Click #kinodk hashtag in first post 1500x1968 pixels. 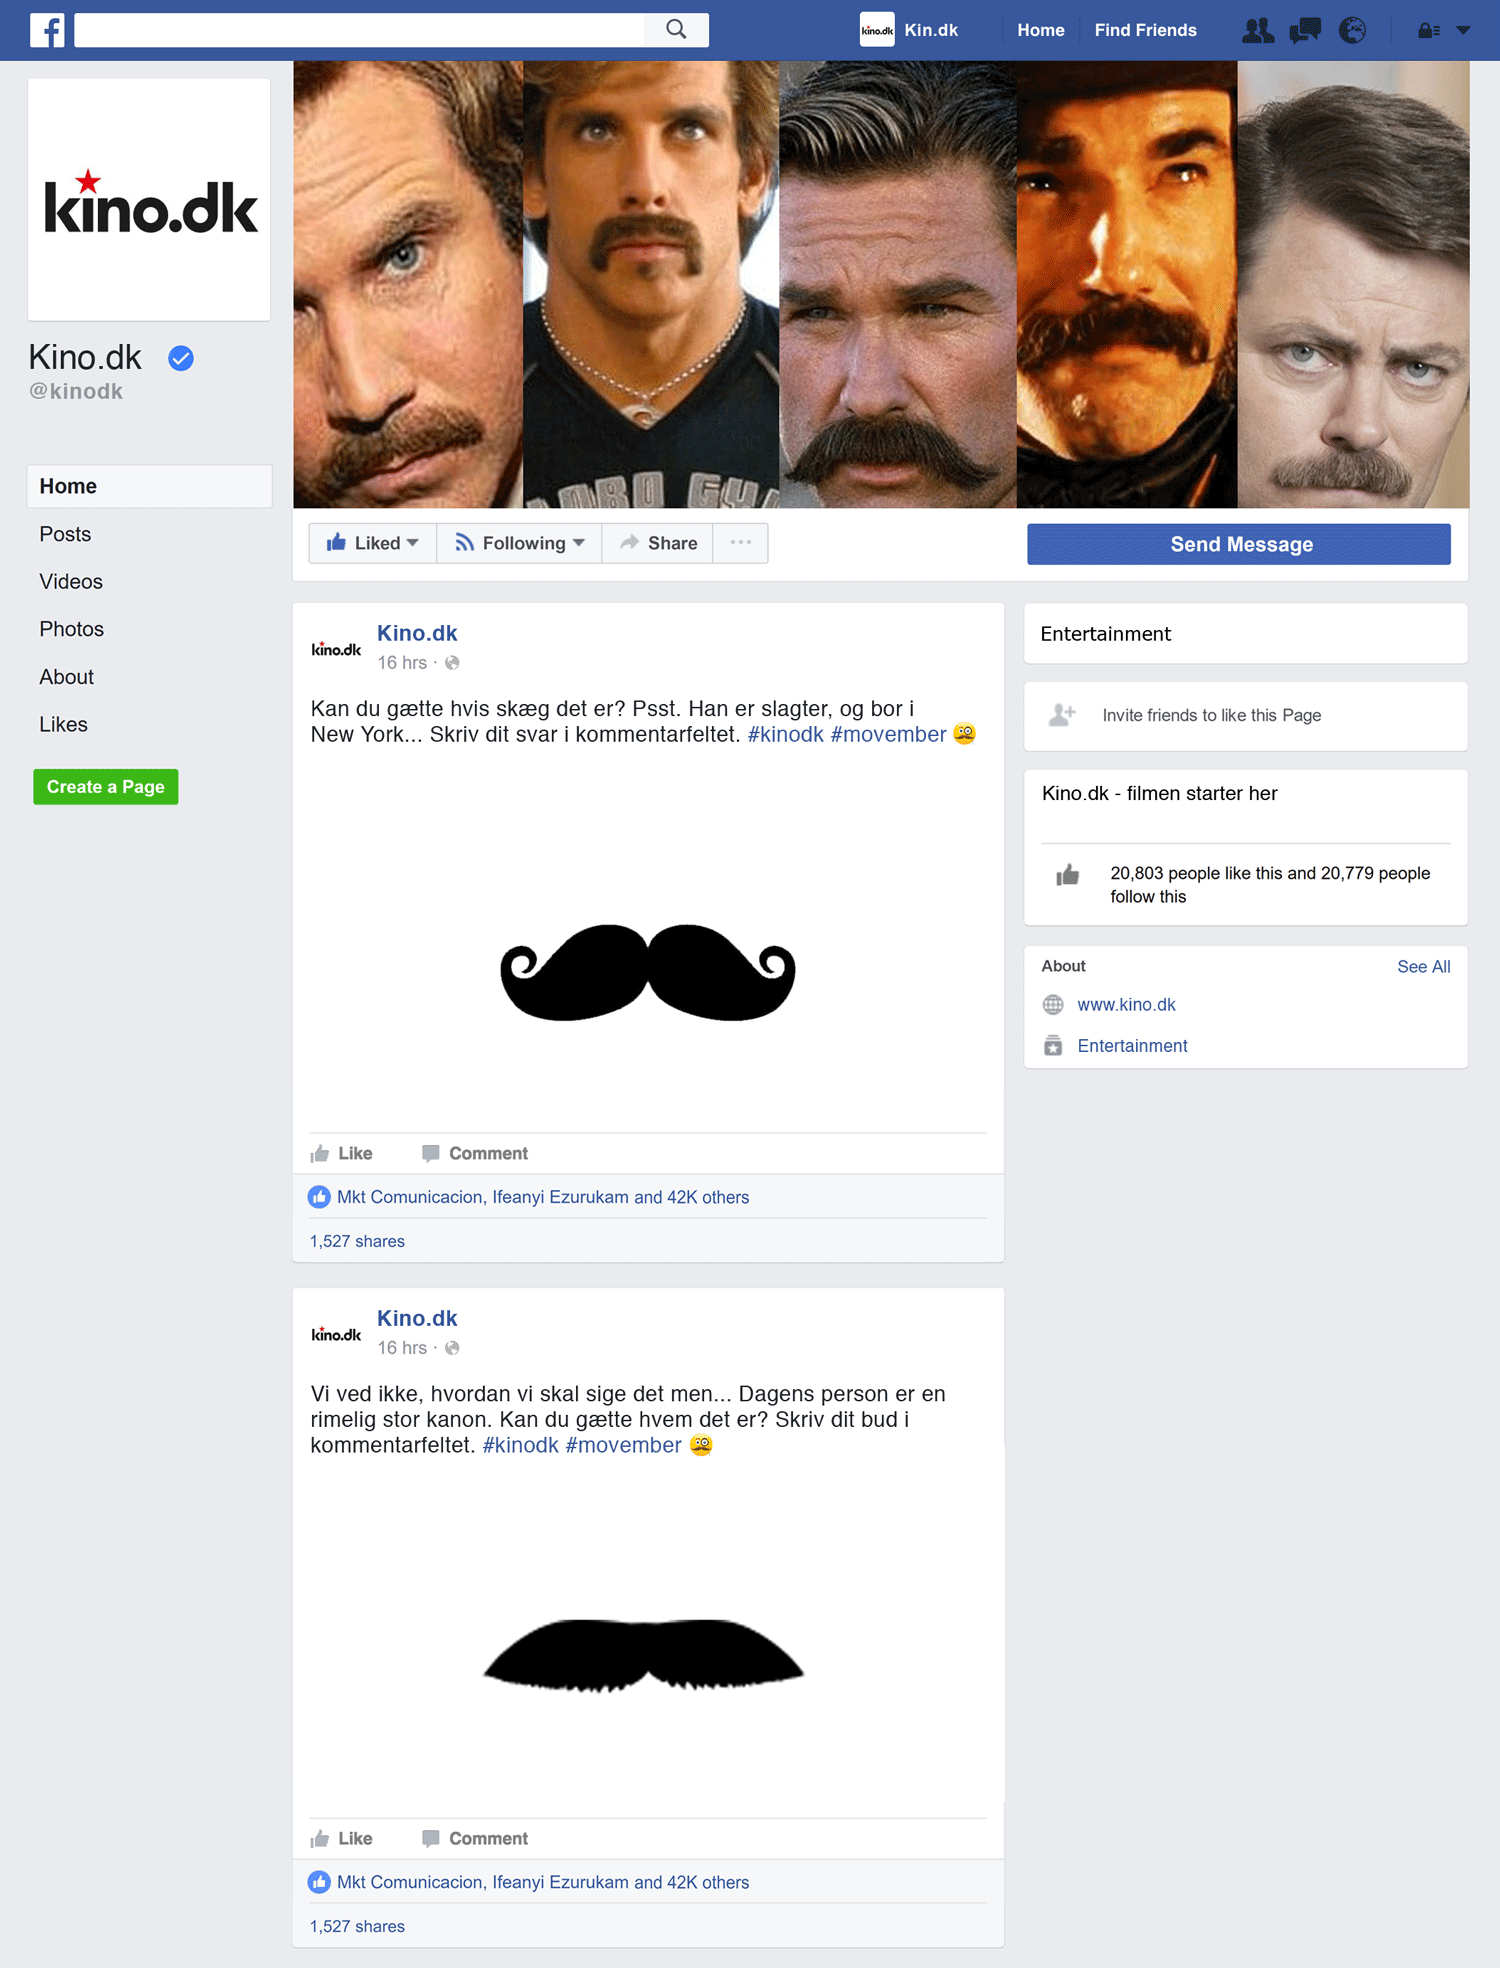point(786,734)
